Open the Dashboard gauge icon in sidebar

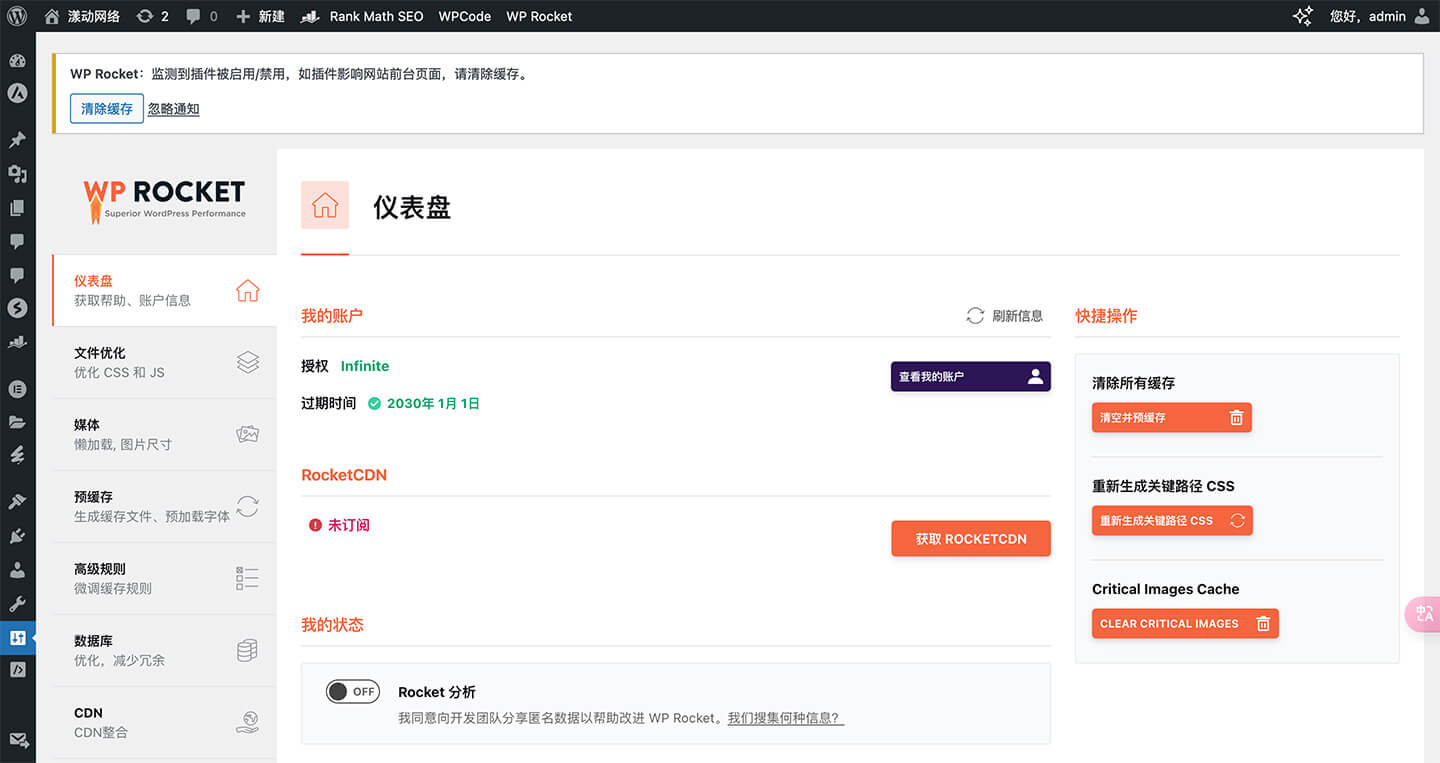[x=17, y=61]
